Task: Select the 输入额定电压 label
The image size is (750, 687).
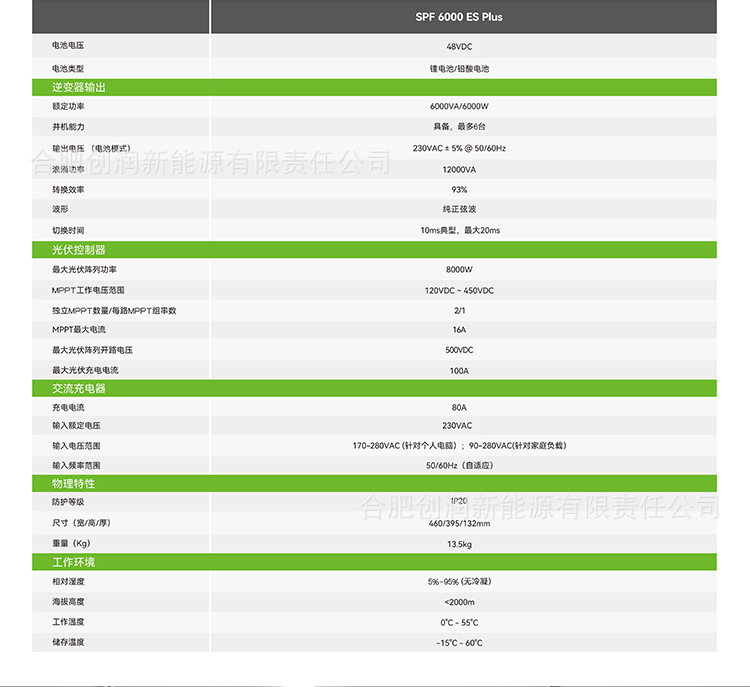Action: [x=76, y=426]
